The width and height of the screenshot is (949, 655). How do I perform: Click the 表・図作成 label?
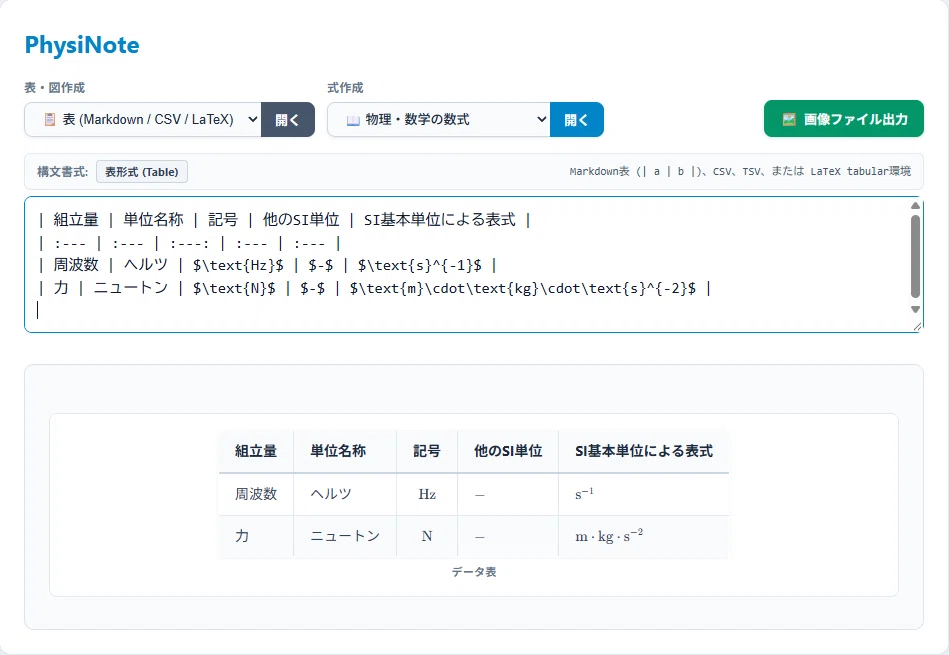(x=54, y=88)
